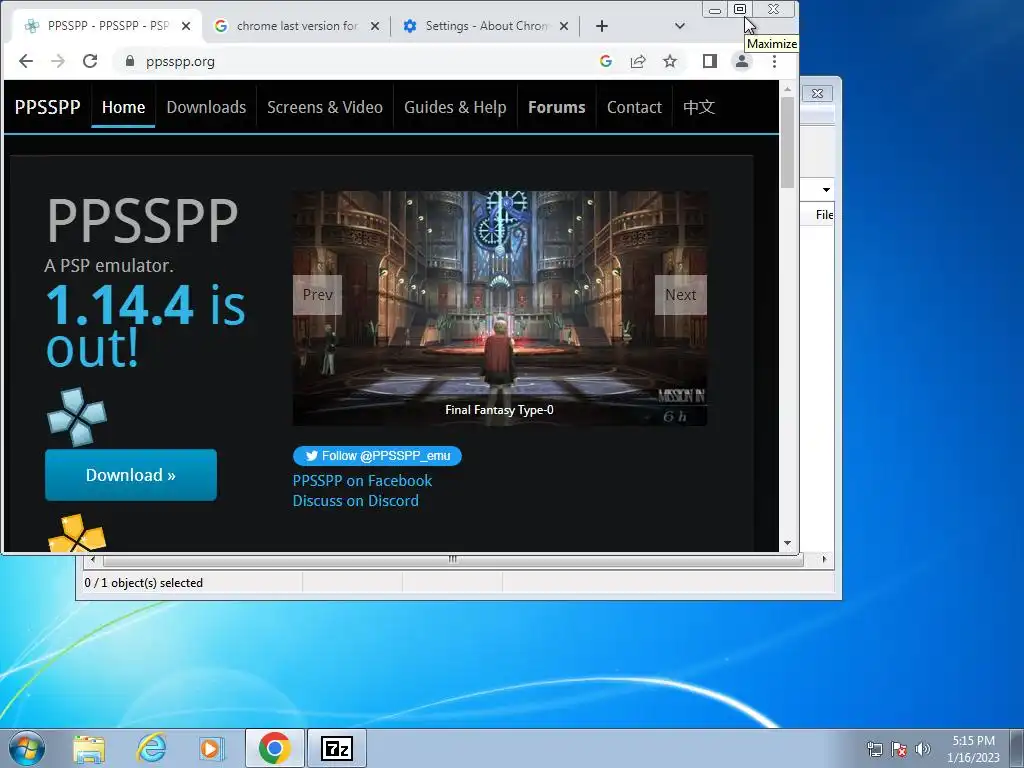Click the Final Fantasy Type-0 screenshot

coord(500,308)
